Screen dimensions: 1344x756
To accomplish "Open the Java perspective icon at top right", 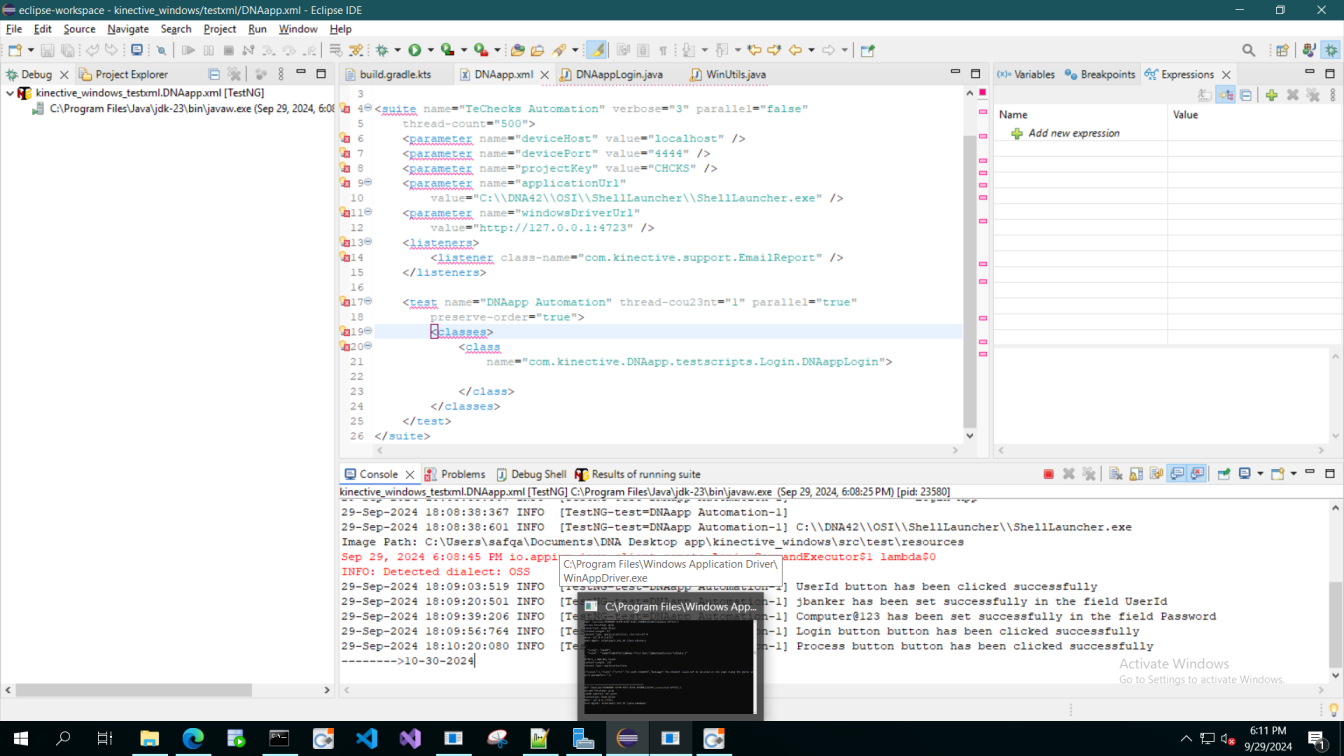I will (x=1309, y=50).
